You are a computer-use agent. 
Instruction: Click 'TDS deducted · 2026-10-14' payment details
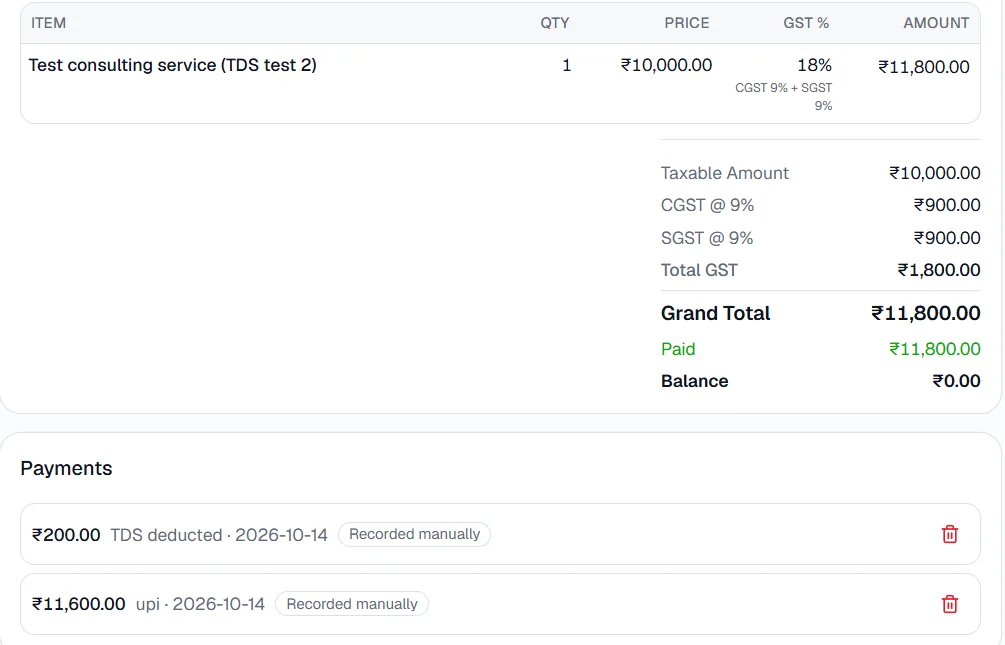pos(219,535)
